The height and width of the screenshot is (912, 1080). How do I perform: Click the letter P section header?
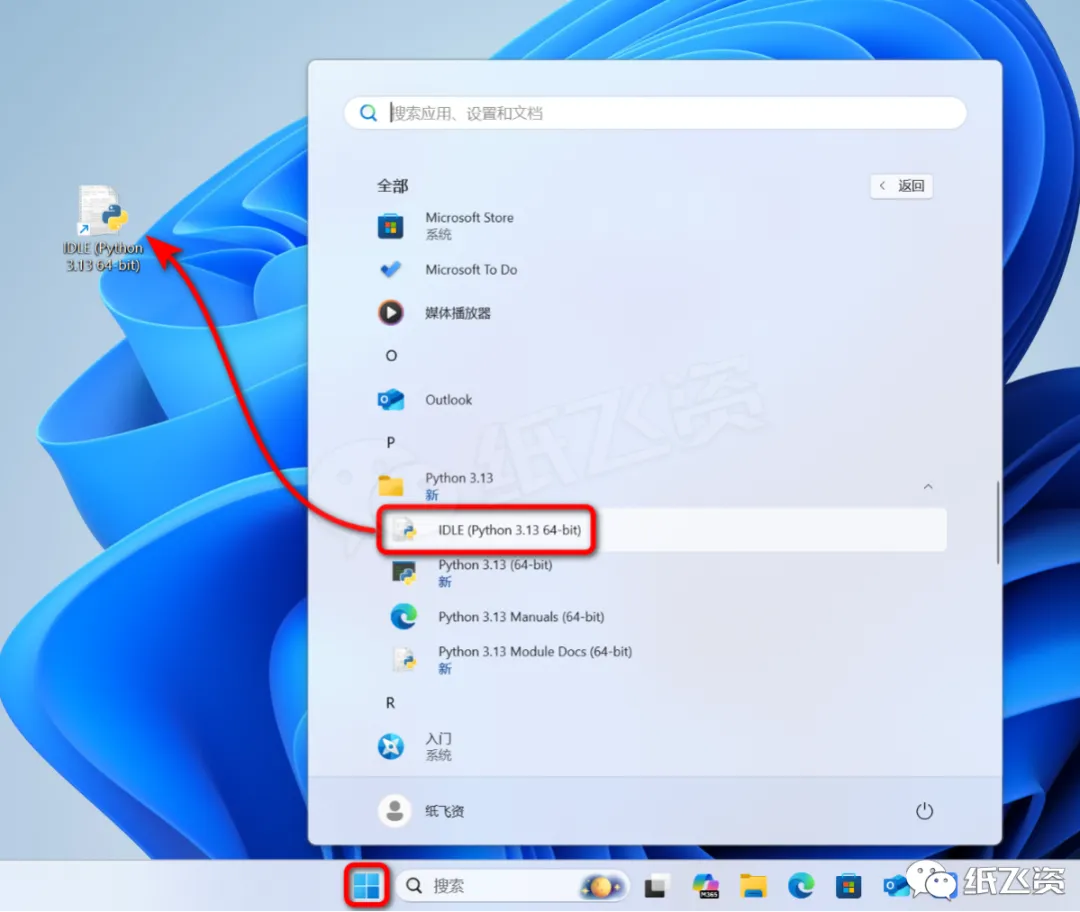tap(391, 443)
